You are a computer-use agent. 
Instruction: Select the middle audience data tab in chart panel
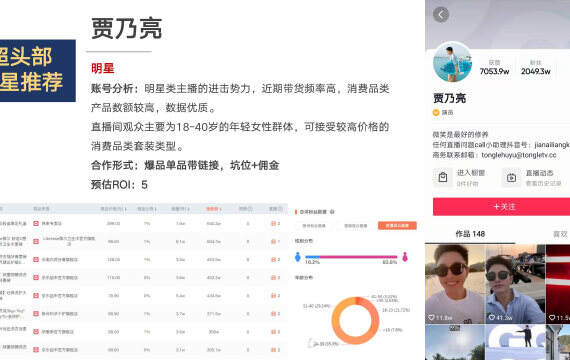pyautogui.click(x=356, y=226)
